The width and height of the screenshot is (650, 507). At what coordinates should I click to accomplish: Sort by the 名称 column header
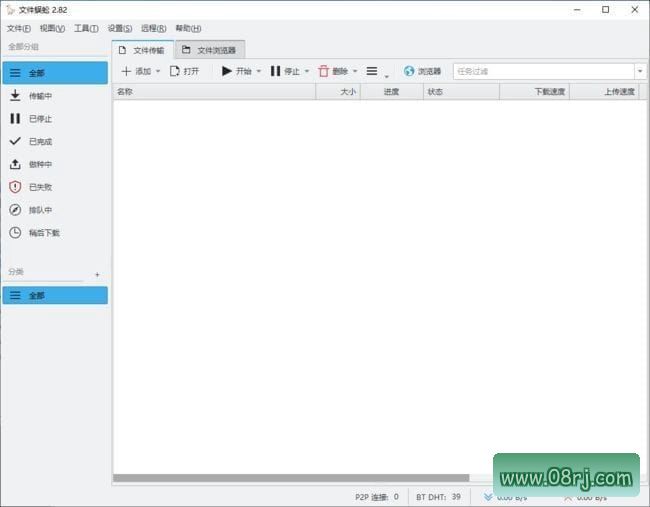[214, 92]
